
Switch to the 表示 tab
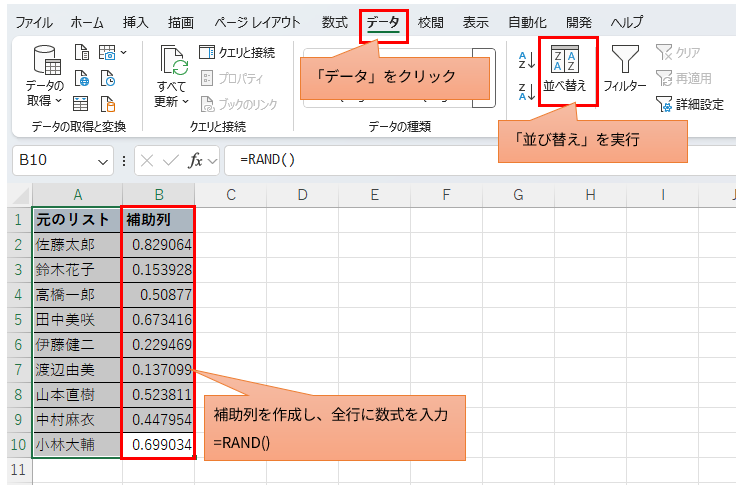(476, 22)
